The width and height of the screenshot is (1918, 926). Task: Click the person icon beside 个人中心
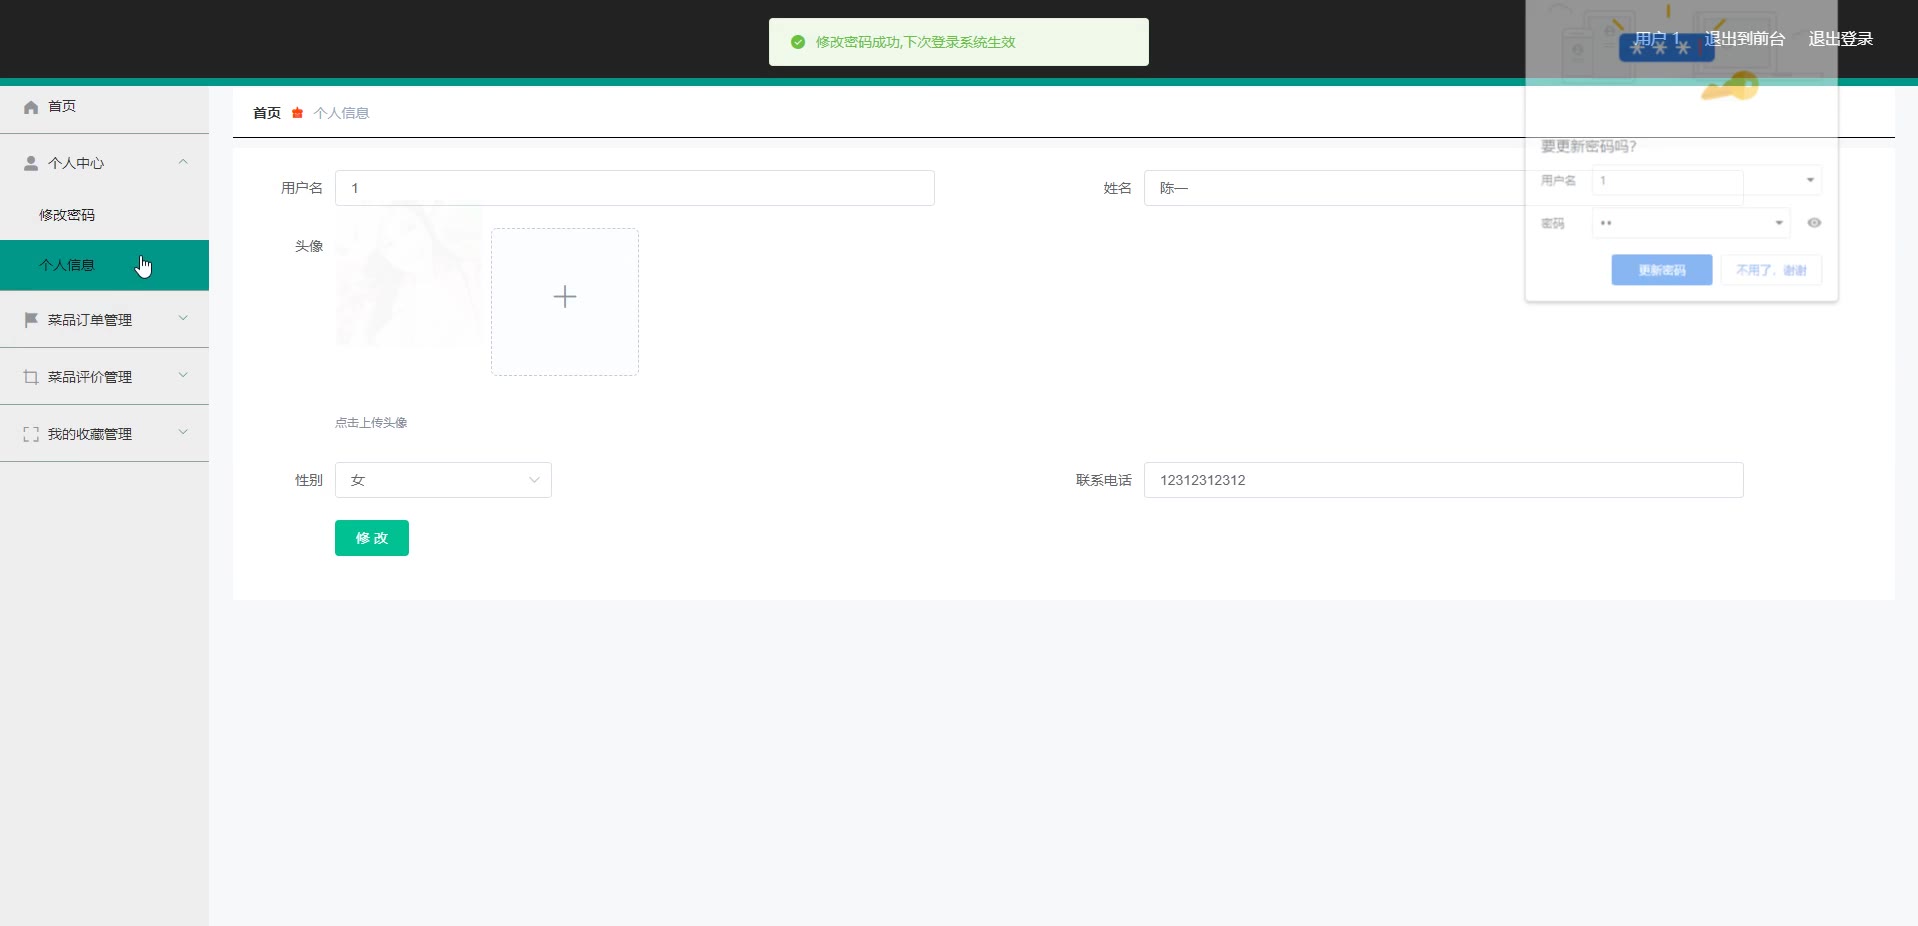(31, 163)
